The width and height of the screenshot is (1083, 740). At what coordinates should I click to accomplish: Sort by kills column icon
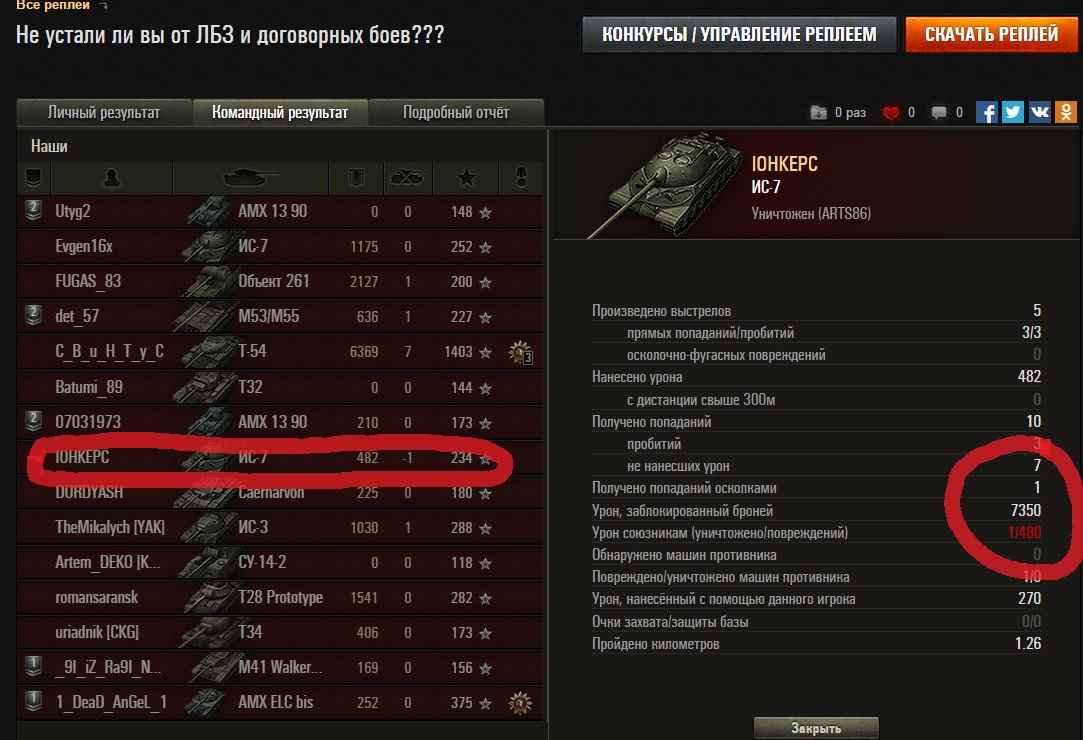(x=407, y=178)
